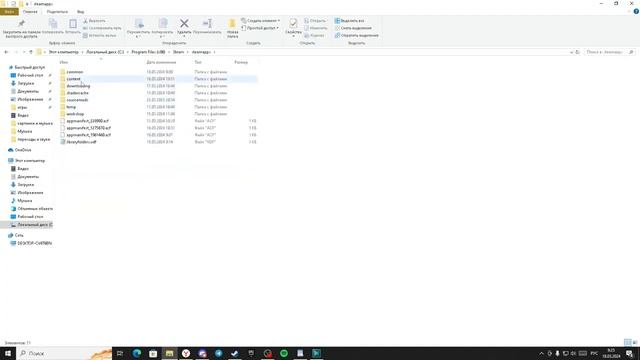Open OneDrive in the sidebar
Image resolution: width=640 pixels, height=360 pixels.
(23, 150)
